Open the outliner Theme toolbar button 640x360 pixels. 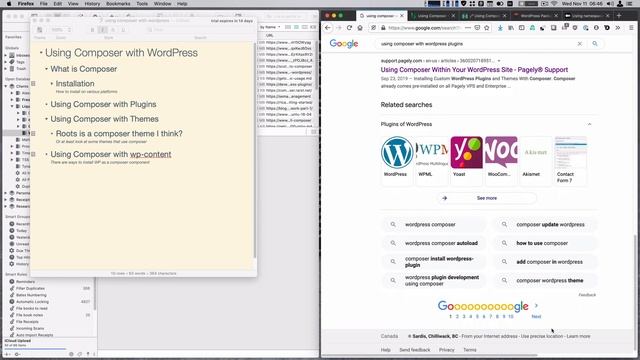[x=40, y=30]
